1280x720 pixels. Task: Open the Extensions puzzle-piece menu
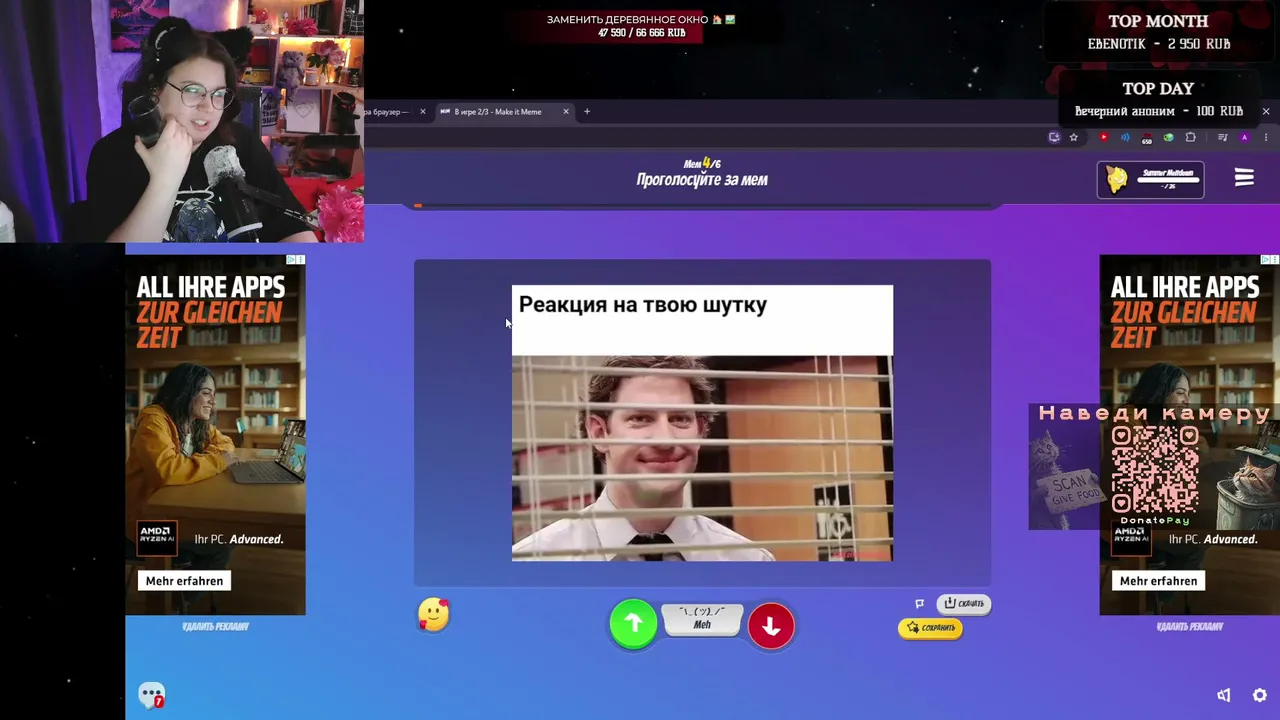(x=1190, y=137)
